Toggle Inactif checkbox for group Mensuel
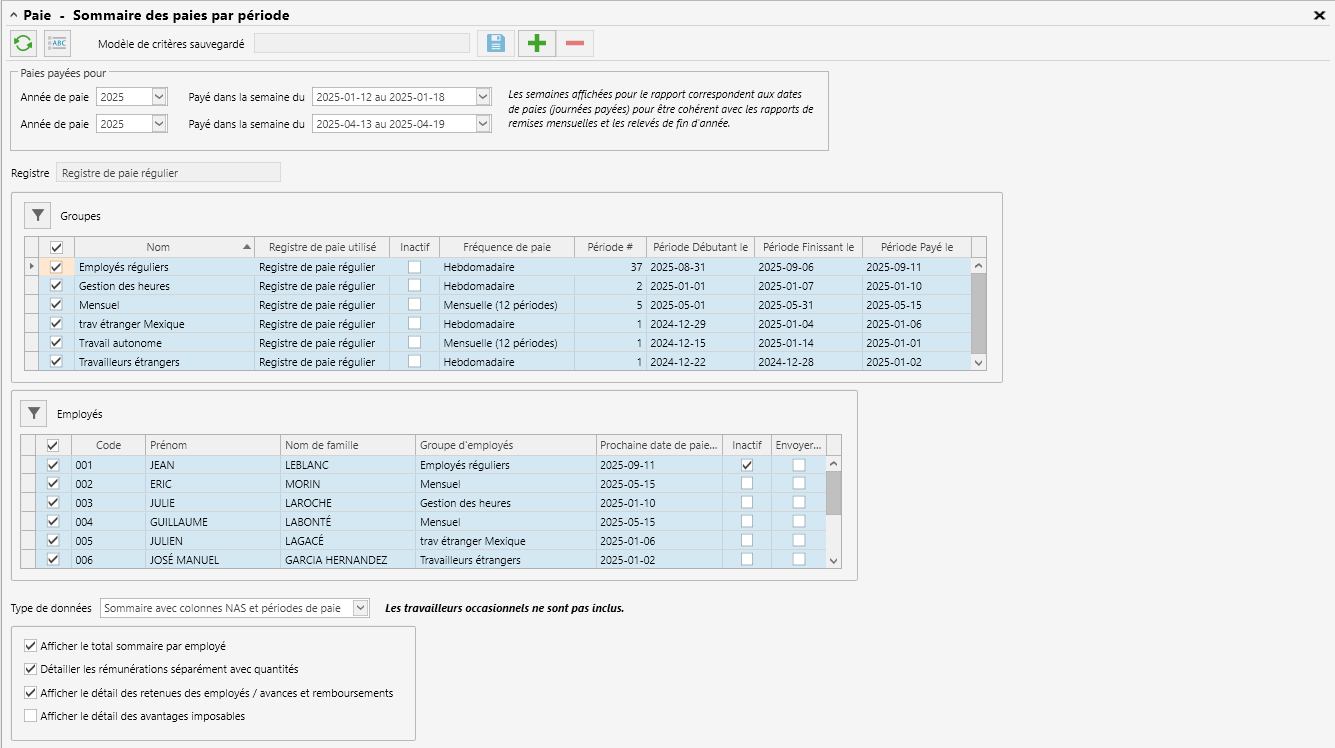 point(414,305)
